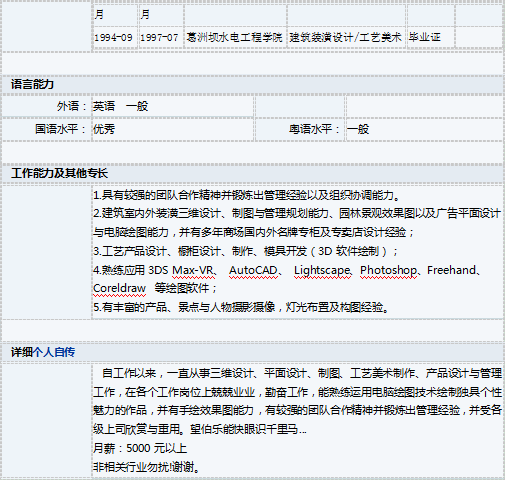Click the end date 1997-07 cell
Image resolution: width=505 pixels, height=480 pixels.
point(159,38)
